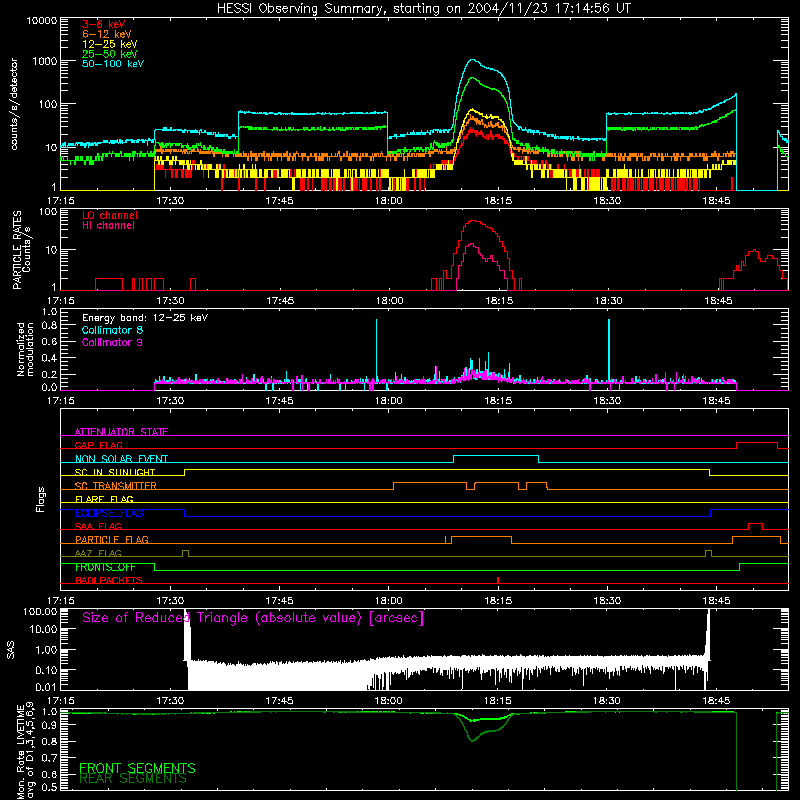Click the 50-100 keV curve peak
The height and width of the screenshot is (800, 800).
[x=472, y=60]
